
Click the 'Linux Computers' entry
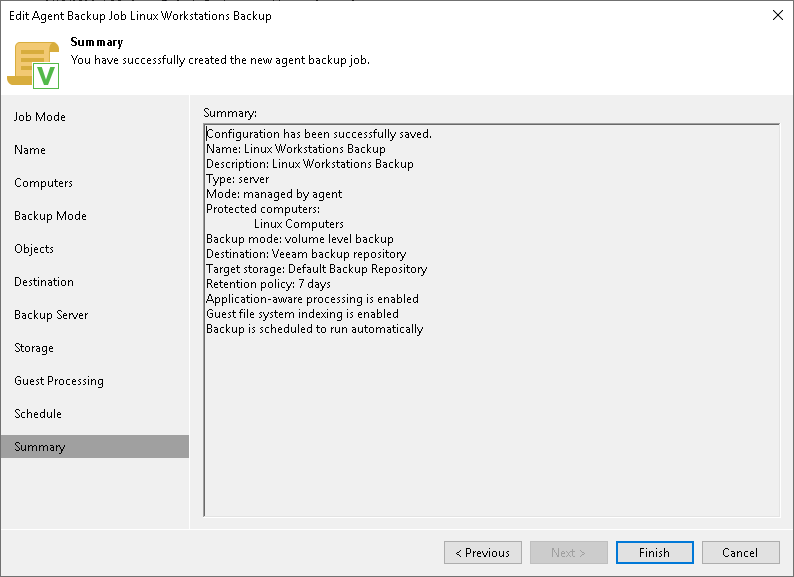pos(299,224)
